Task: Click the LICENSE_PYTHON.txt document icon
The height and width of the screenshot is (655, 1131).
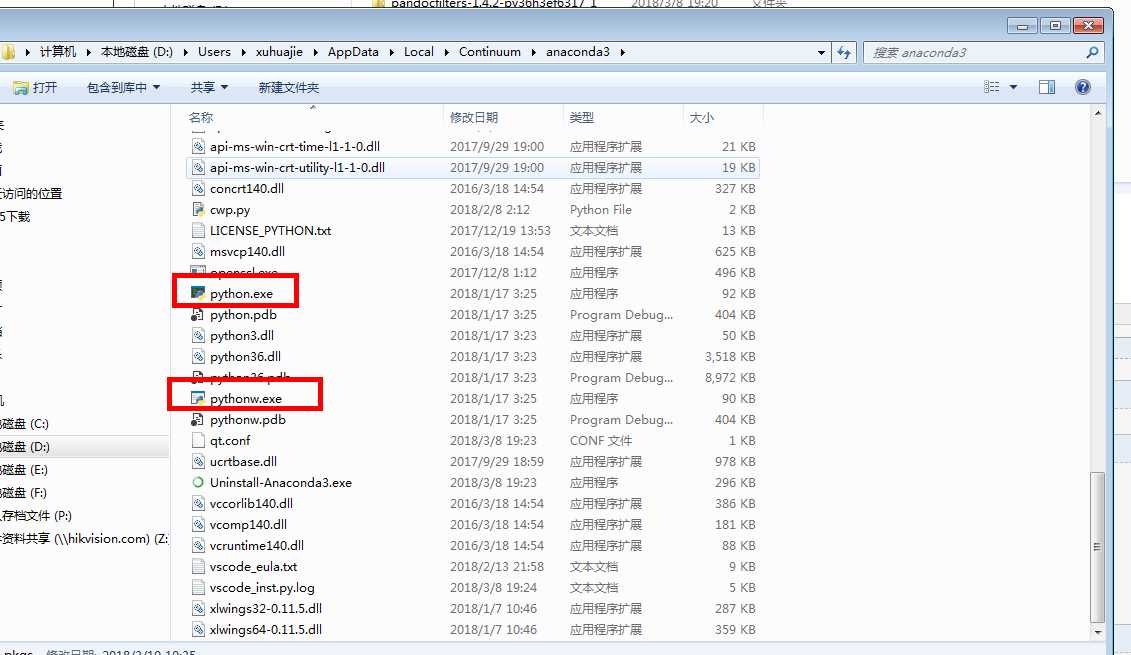Action: (x=198, y=230)
